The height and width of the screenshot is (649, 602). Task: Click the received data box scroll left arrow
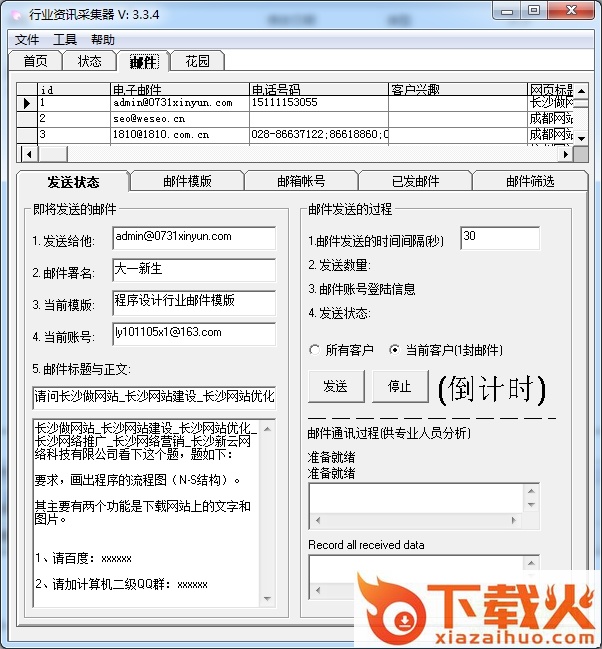pos(318,590)
